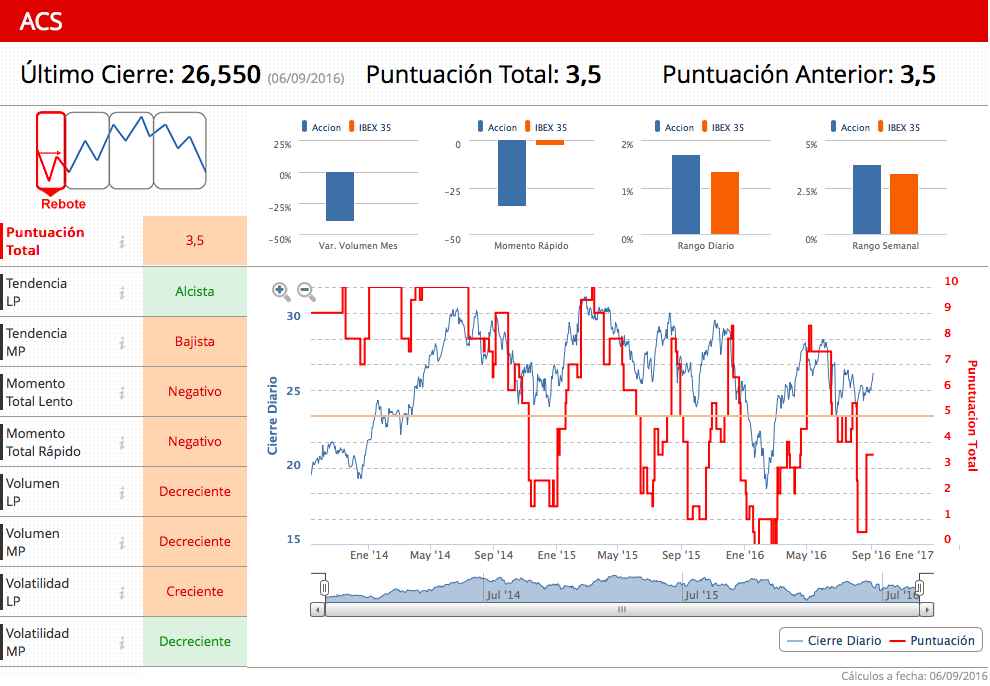Click the Decreciente value for Volumen MP
990x686 pixels.
[194, 541]
